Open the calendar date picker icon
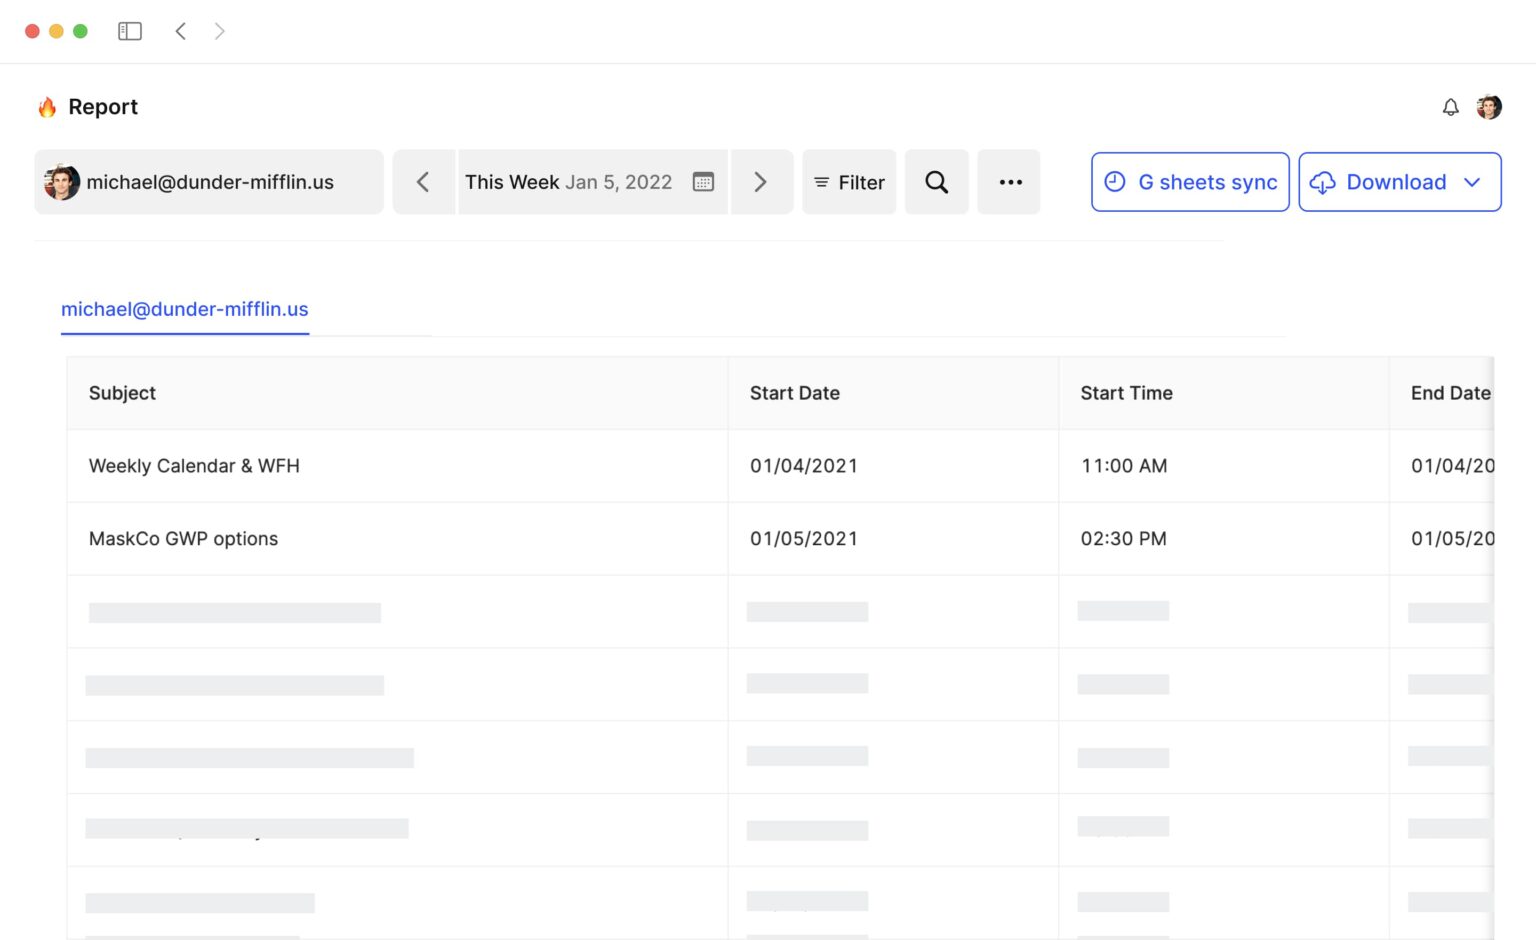1536x940 pixels. point(703,182)
